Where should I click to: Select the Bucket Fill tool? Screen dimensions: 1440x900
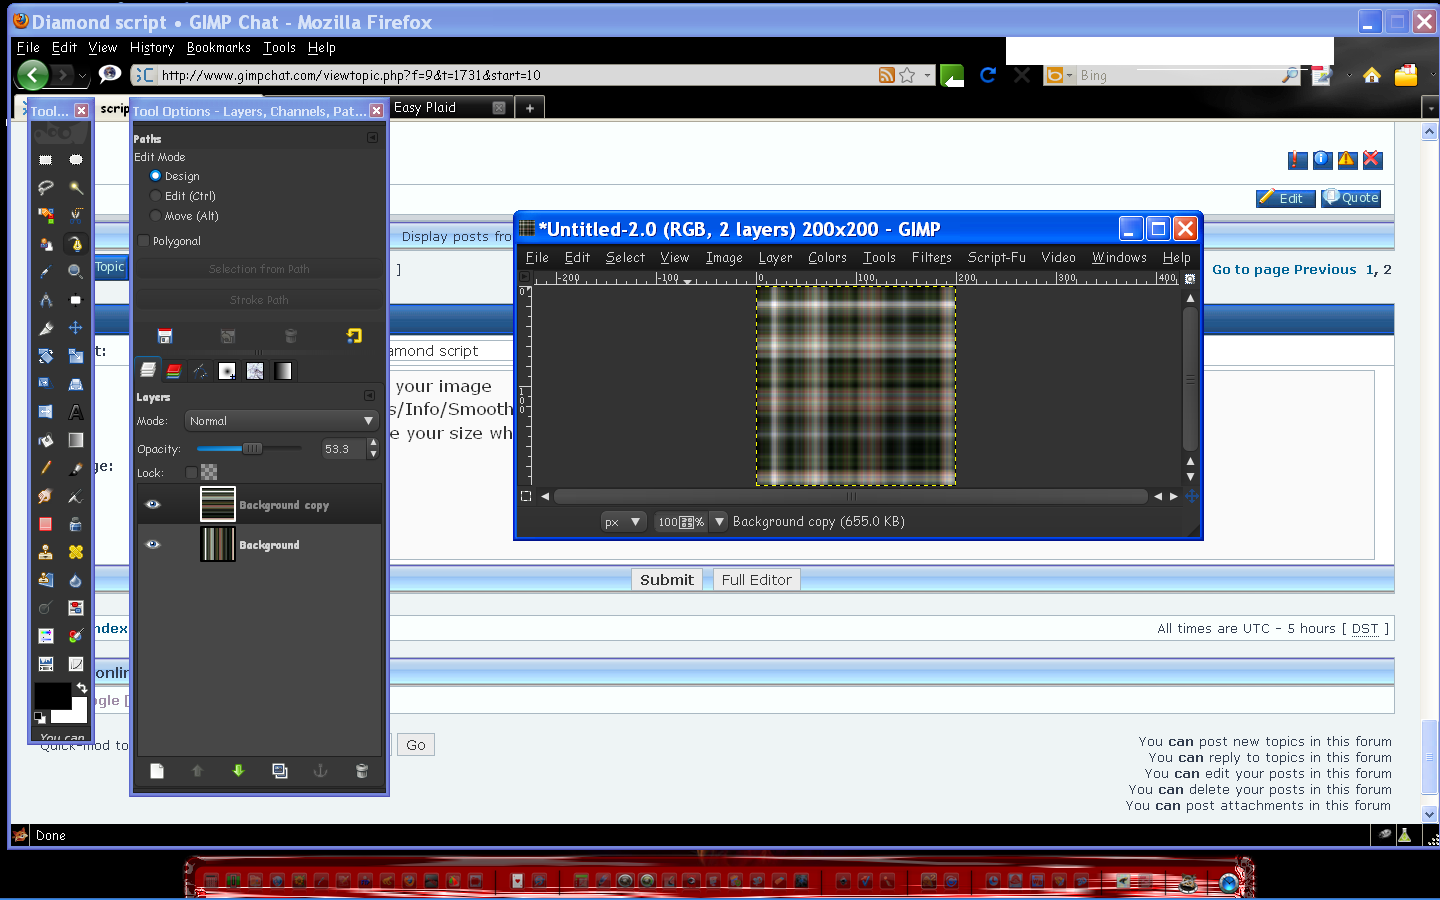pyautogui.click(x=45, y=439)
